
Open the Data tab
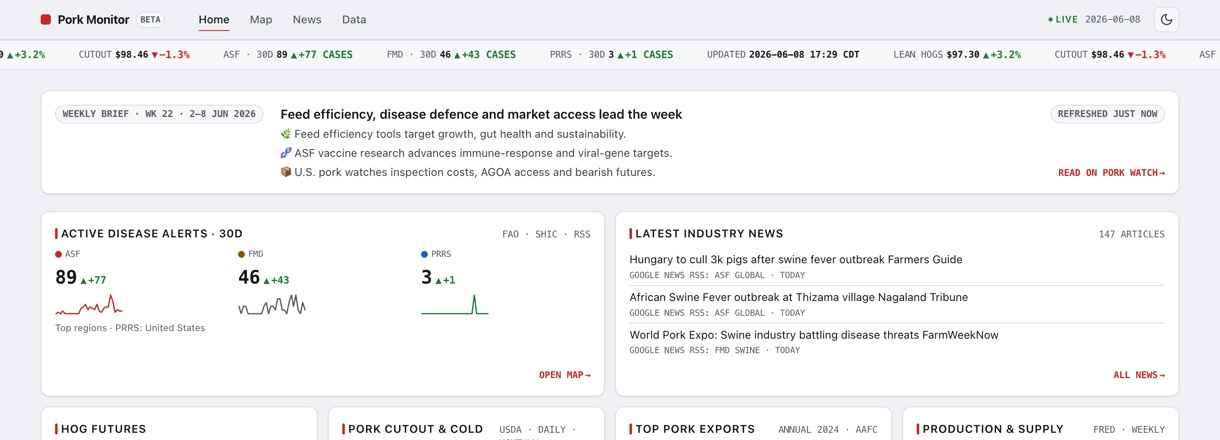(354, 19)
